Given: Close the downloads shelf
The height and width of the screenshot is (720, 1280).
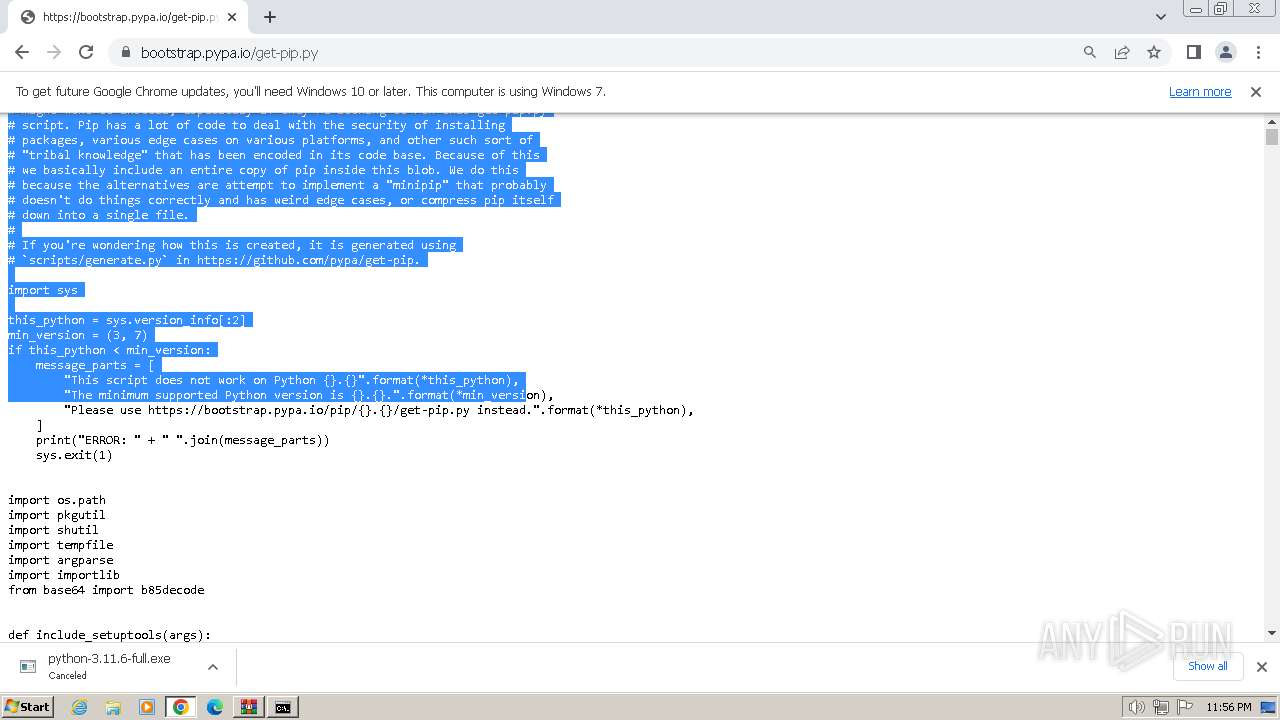Looking at the screenshot, I should click(1262, 667).
